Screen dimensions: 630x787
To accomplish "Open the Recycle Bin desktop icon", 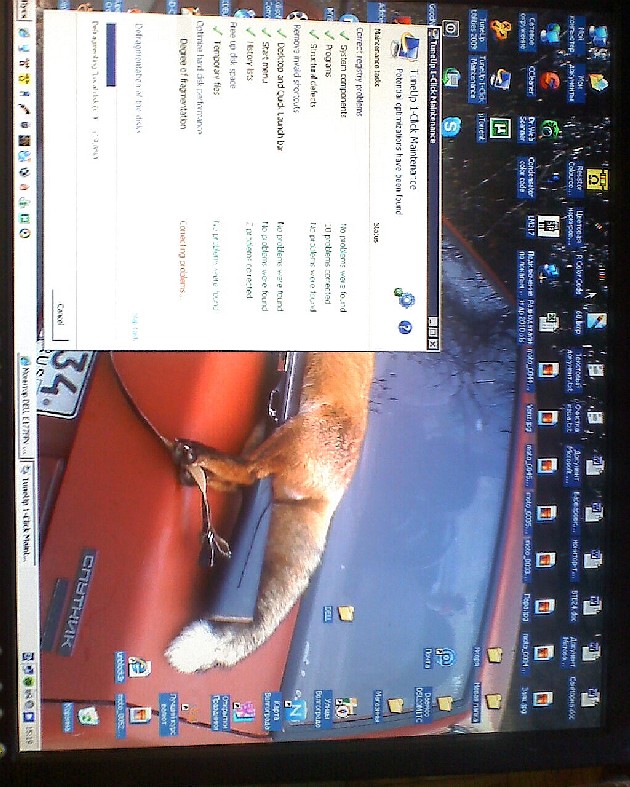I will [87, 713].
